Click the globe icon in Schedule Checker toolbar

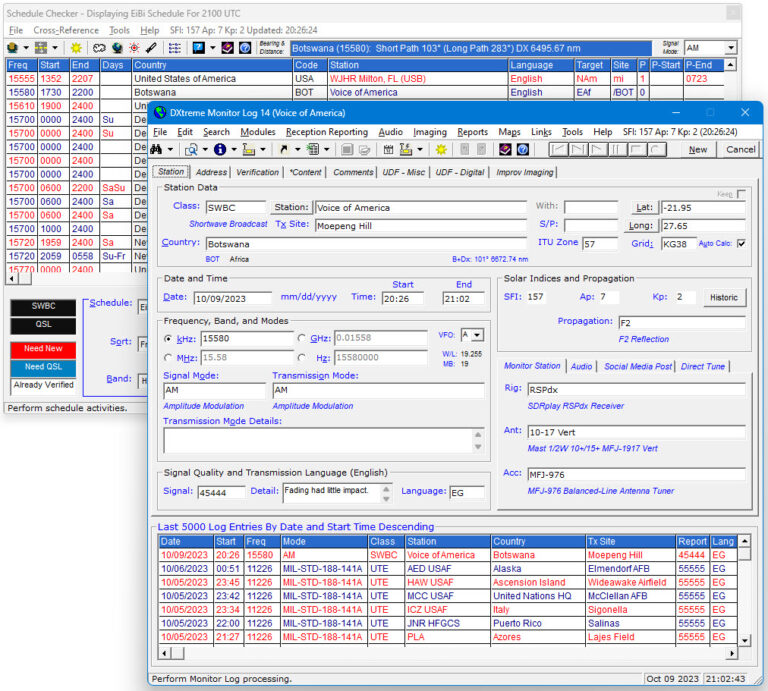click(116, 48)
